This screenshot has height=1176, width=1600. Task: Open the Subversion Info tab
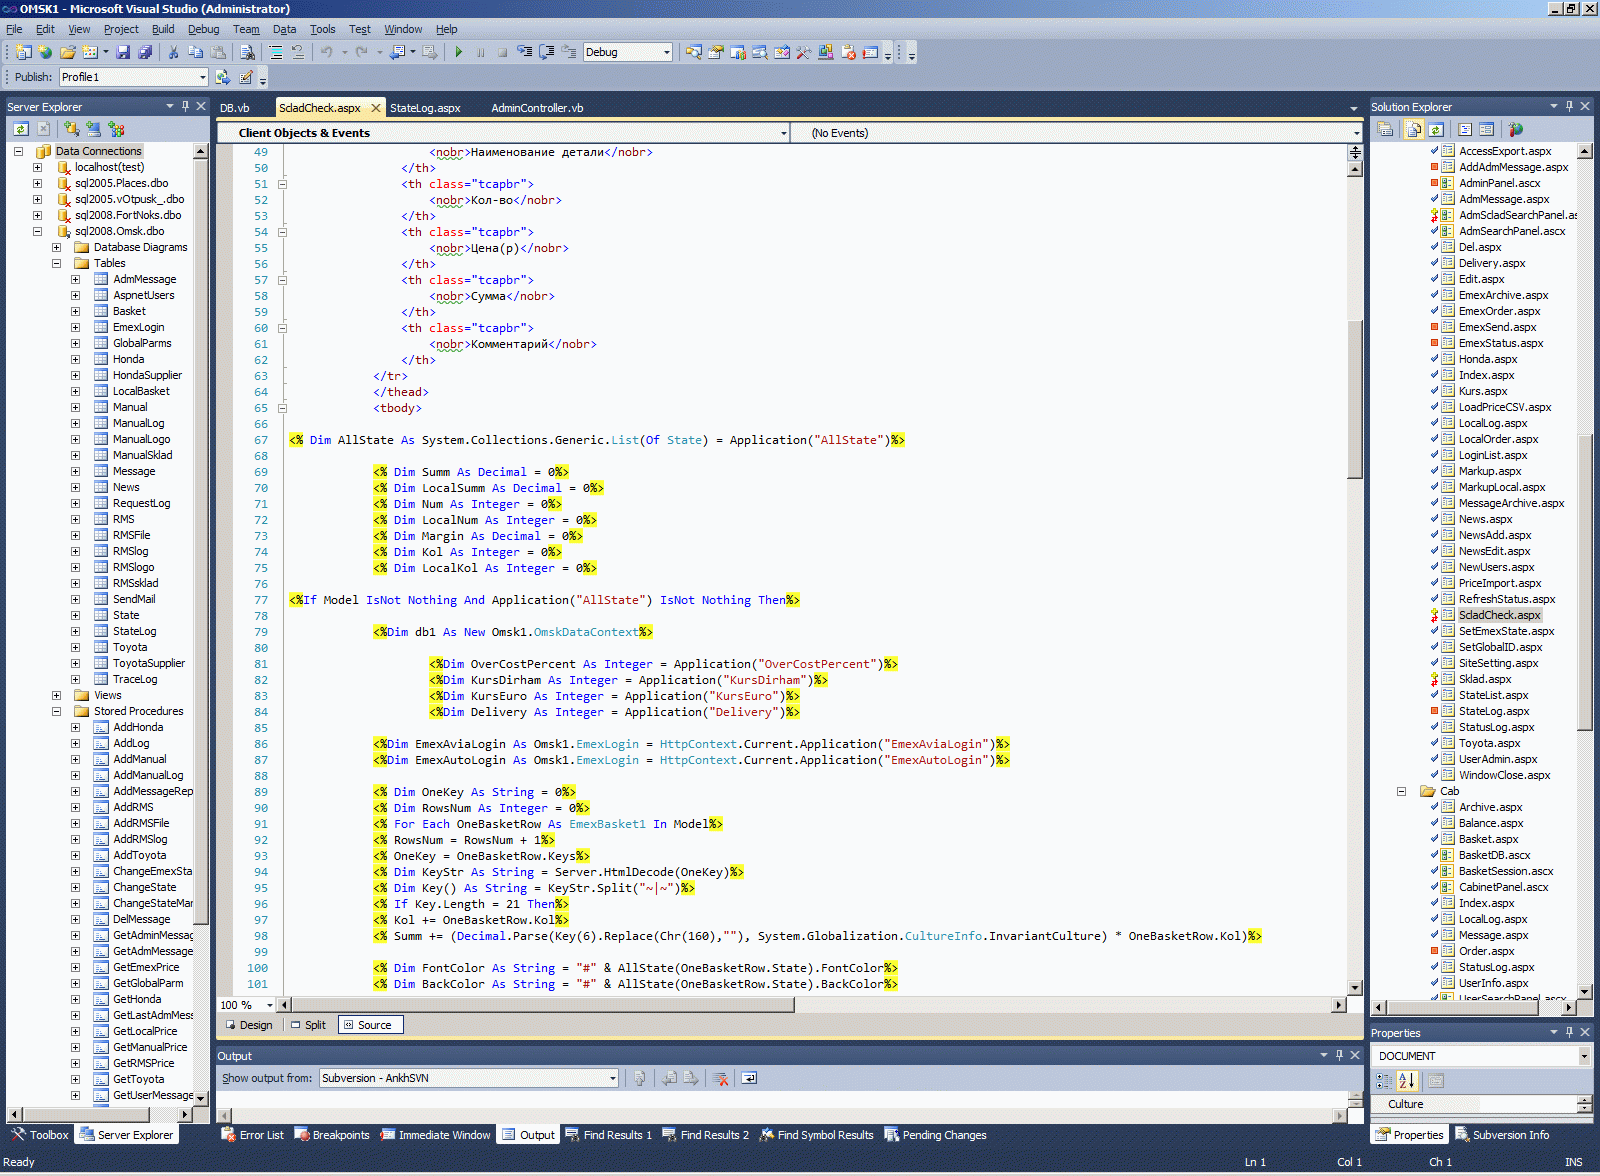pyautogui.click(x=1502, y=1135)
